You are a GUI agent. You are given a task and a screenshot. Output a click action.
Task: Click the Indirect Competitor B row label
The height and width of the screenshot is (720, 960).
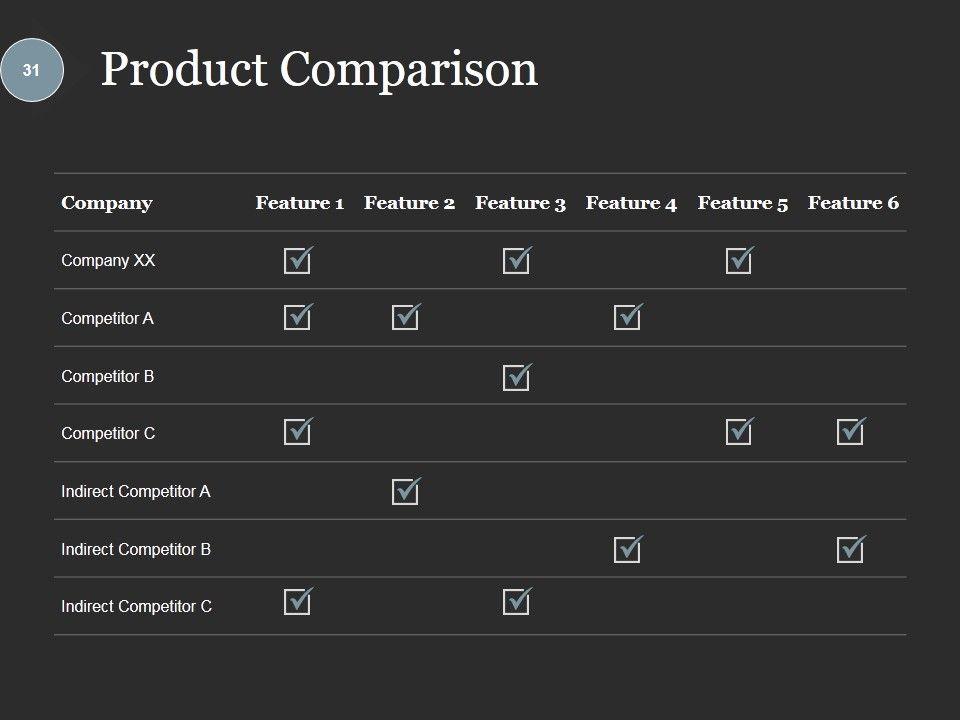coord(136,549)
